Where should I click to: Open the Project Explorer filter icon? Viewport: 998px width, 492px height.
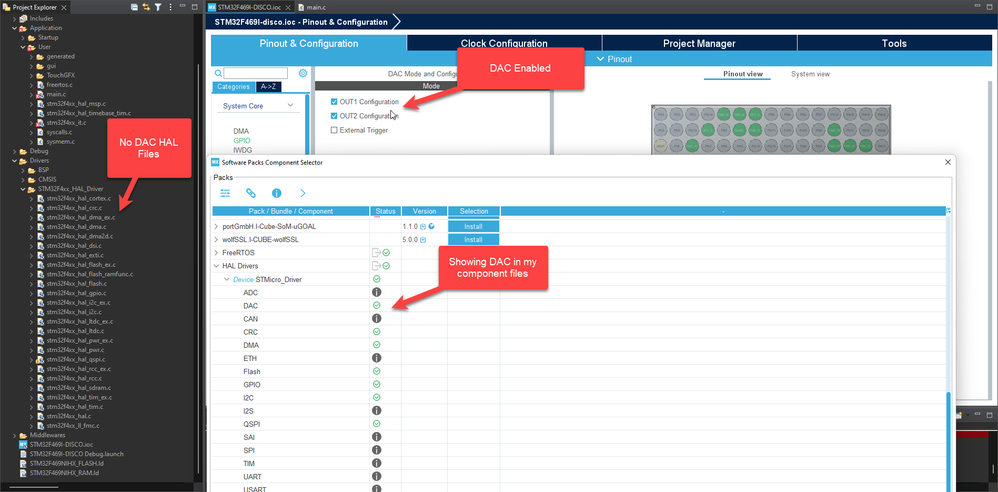158,7
